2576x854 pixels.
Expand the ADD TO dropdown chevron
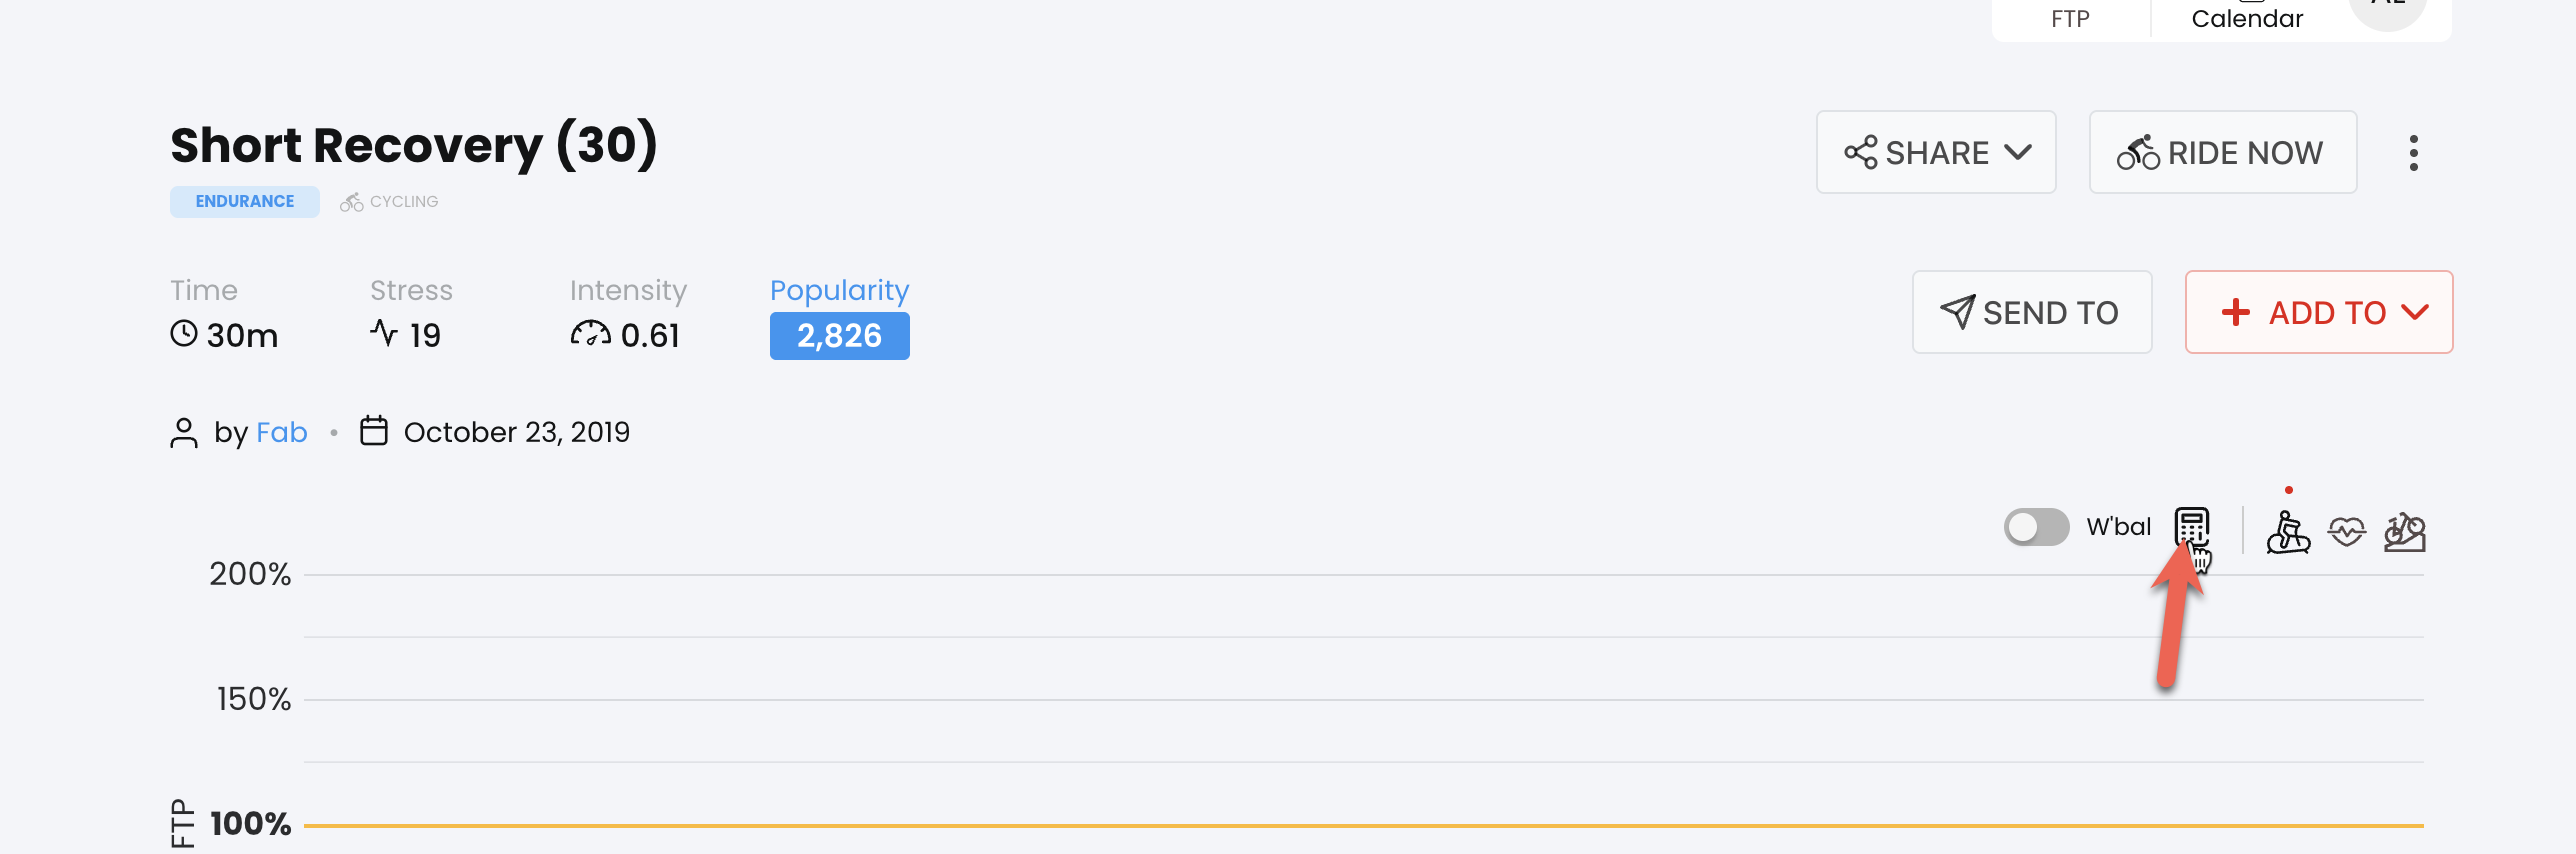[2414, 313]
